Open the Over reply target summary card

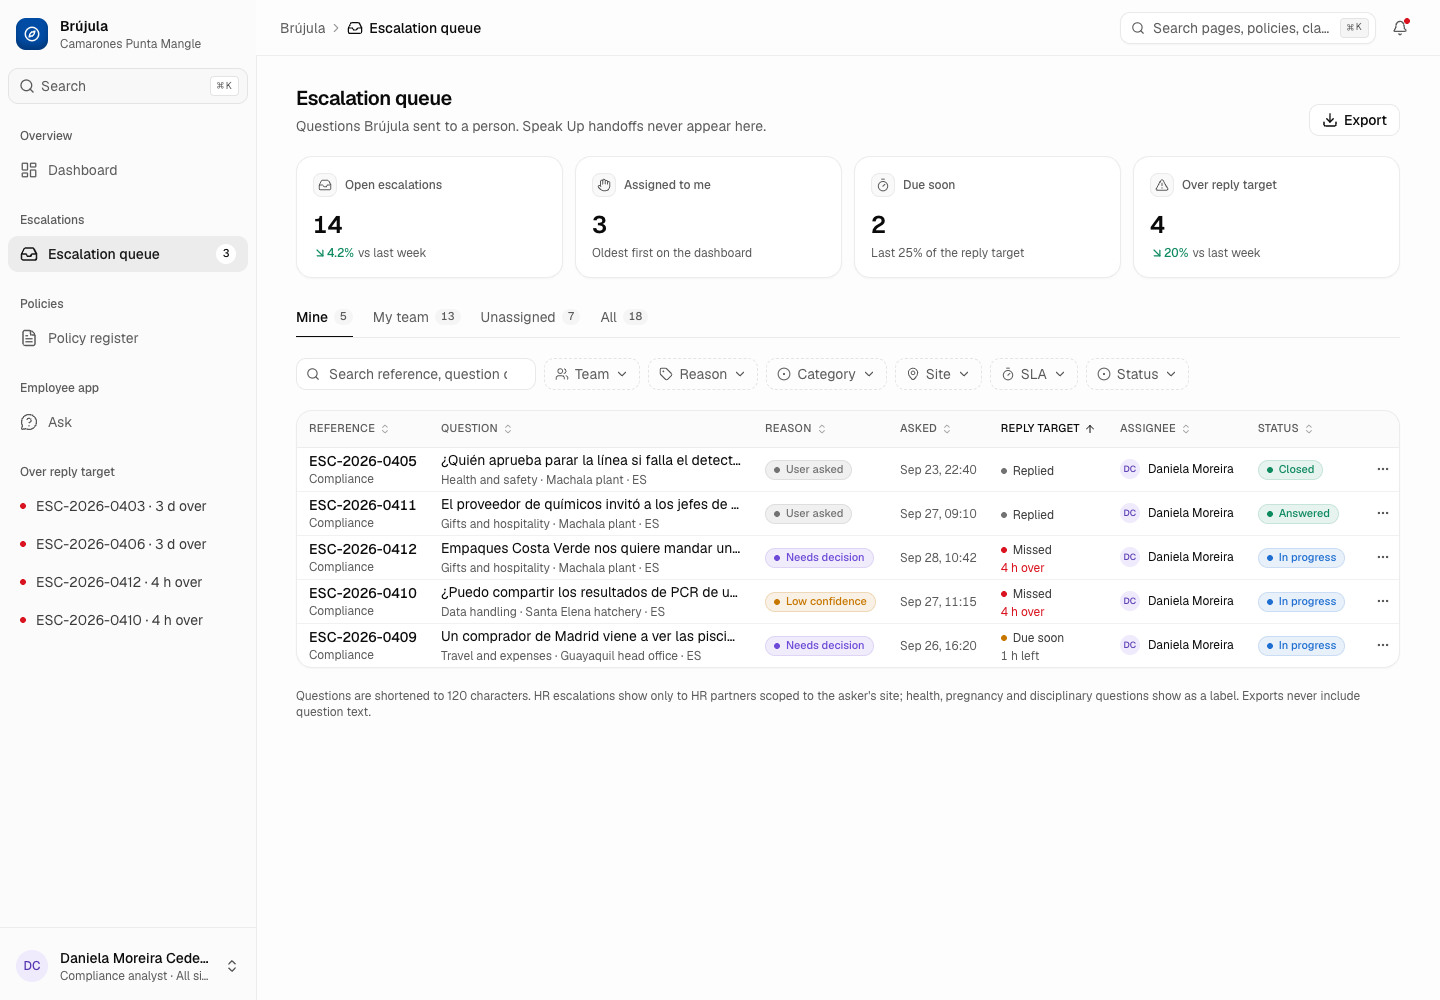click(1266, 217)
